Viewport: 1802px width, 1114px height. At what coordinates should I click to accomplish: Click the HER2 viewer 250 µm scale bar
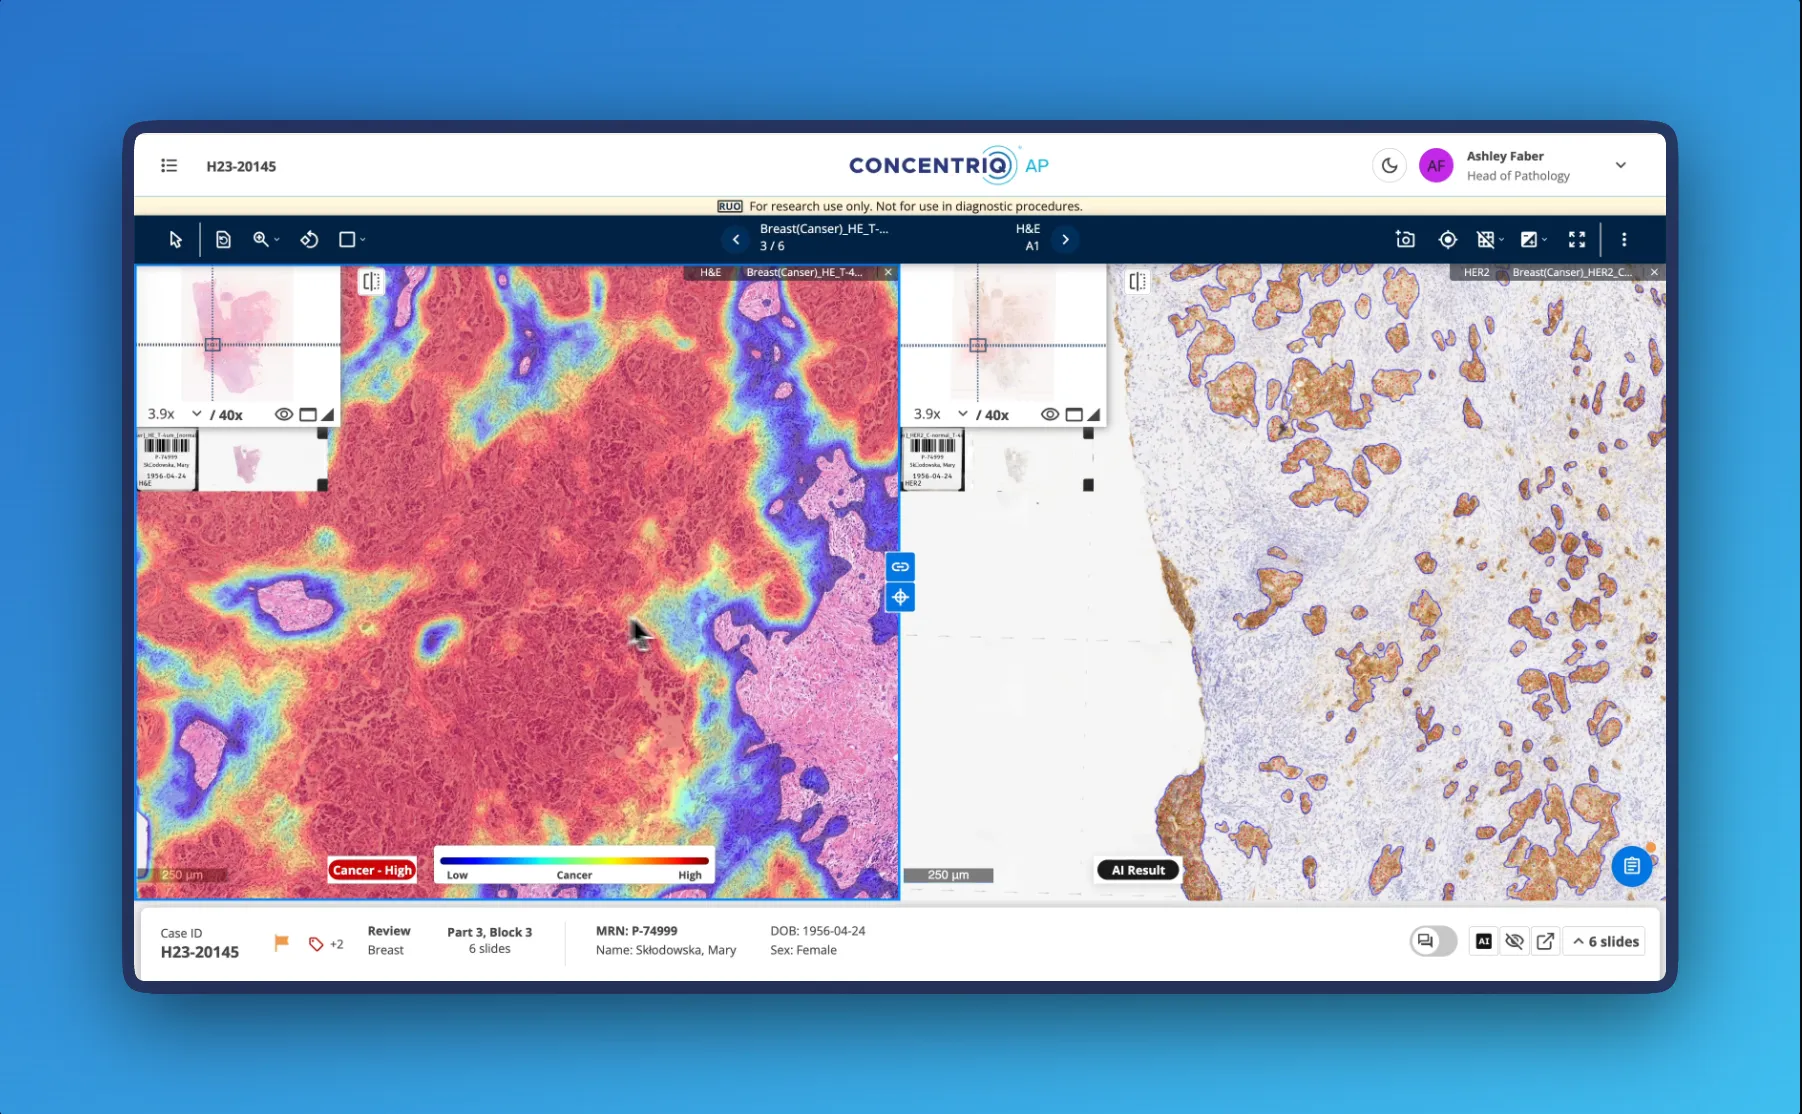click(x=948, y=875)
